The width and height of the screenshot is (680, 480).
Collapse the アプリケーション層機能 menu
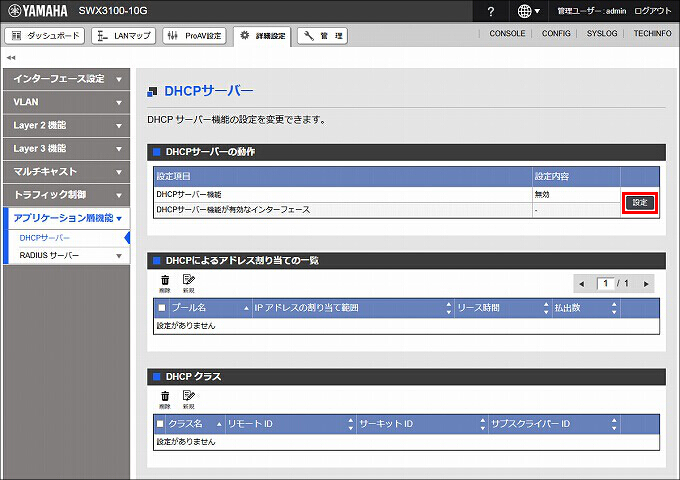coord(66,218)
